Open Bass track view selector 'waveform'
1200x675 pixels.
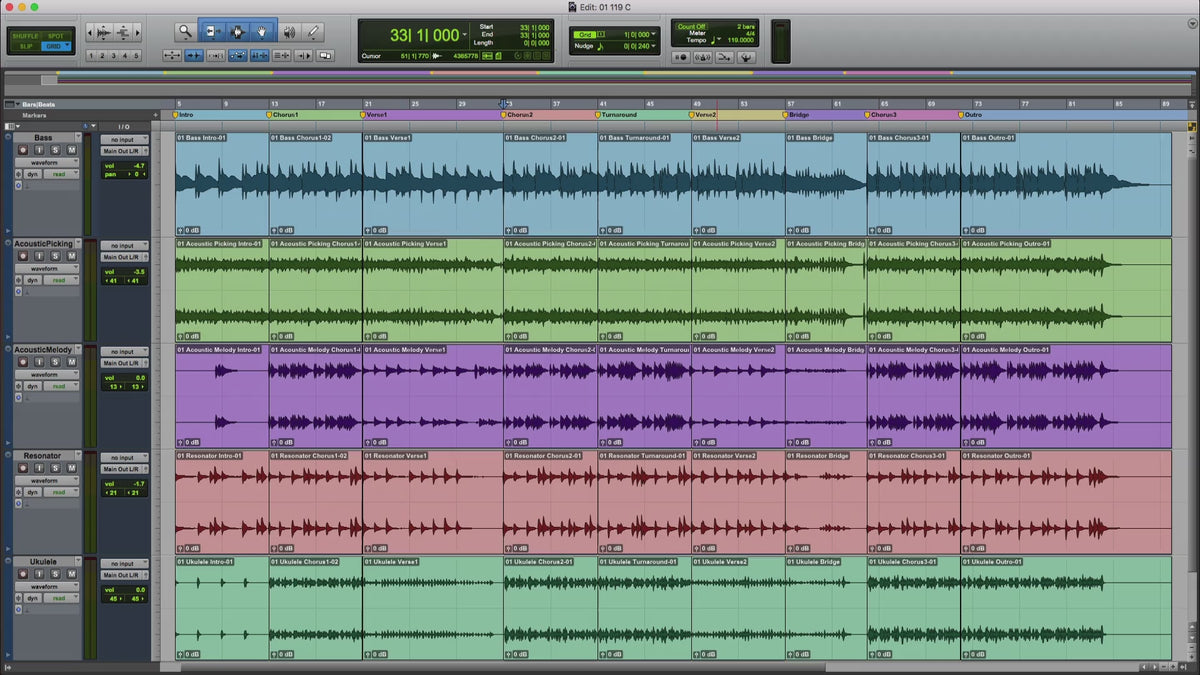pyautogui.click(x=44, y=162)
